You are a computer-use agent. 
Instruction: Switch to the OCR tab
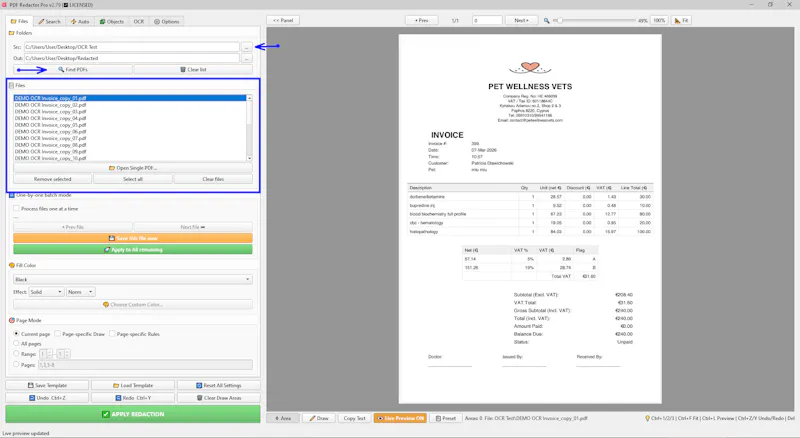tap(139, 21)
